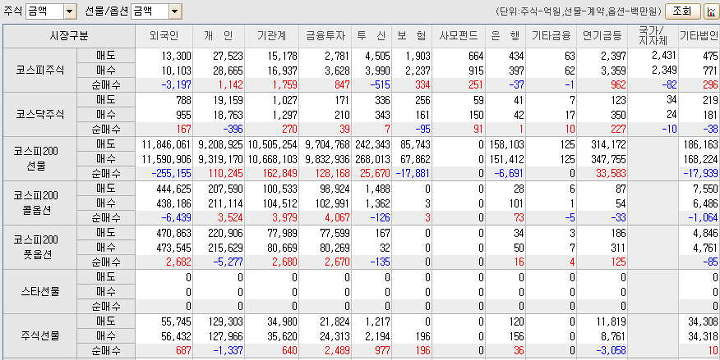This screenshot has width=720, height=360.
Task: Select the 스타선물 row label
Action: point(40,291)
